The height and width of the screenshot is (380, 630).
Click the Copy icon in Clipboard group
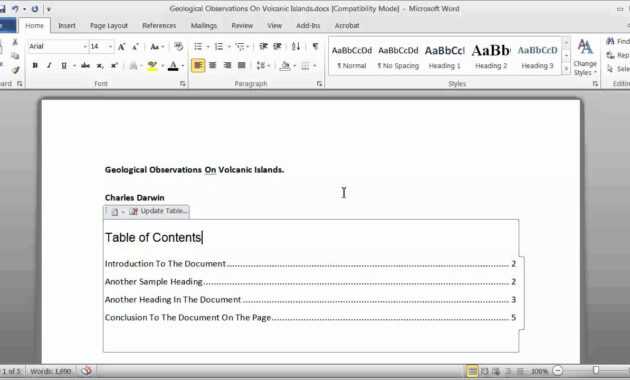tap(15, 56)
